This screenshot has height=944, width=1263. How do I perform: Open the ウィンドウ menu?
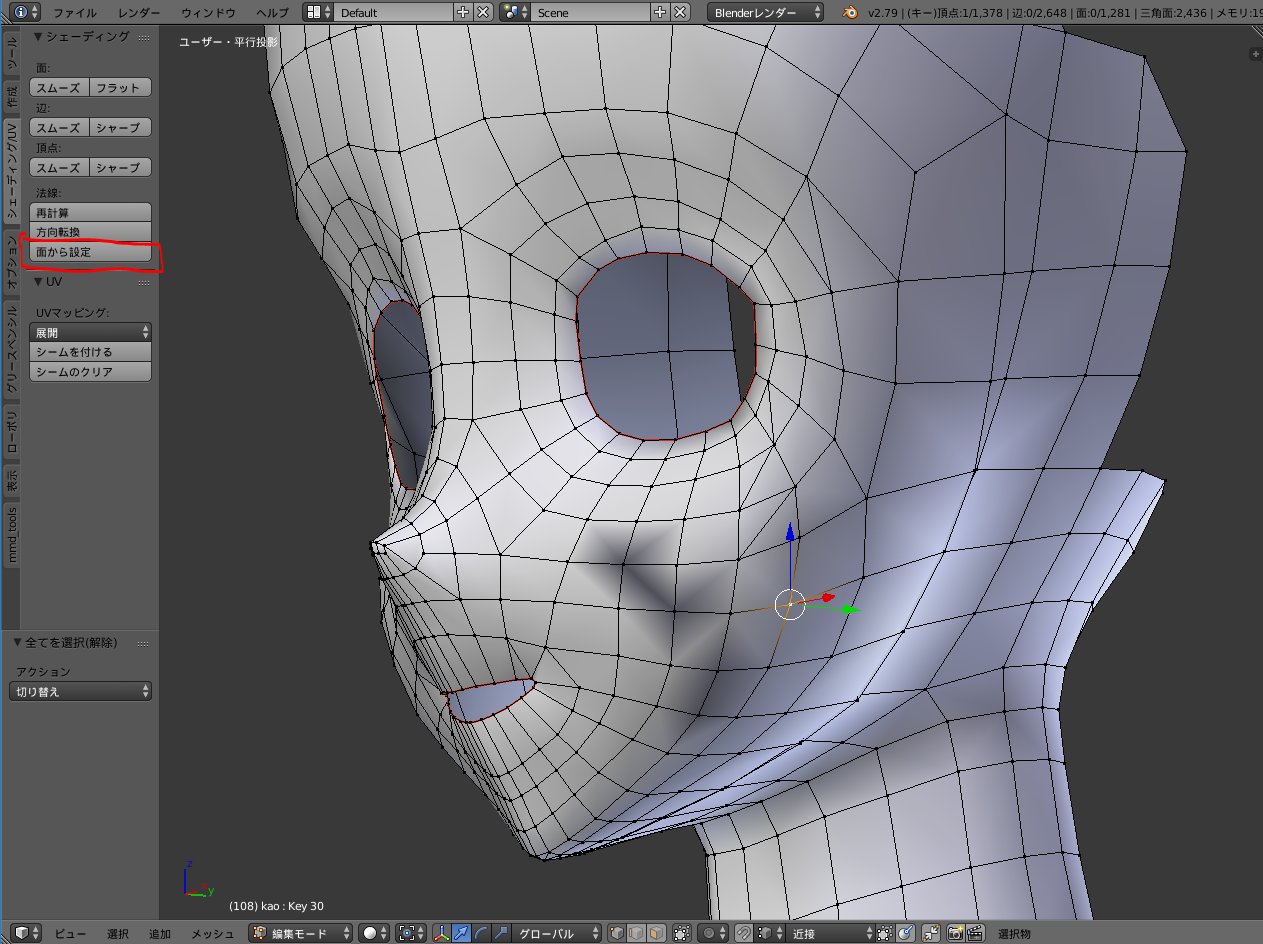208,12
